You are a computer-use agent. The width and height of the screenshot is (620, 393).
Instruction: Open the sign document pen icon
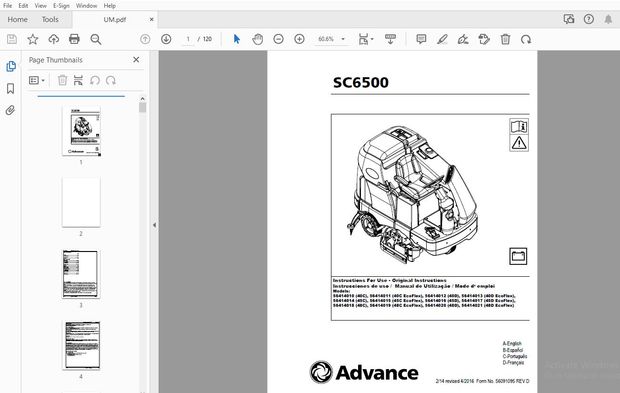click(463, 39)
